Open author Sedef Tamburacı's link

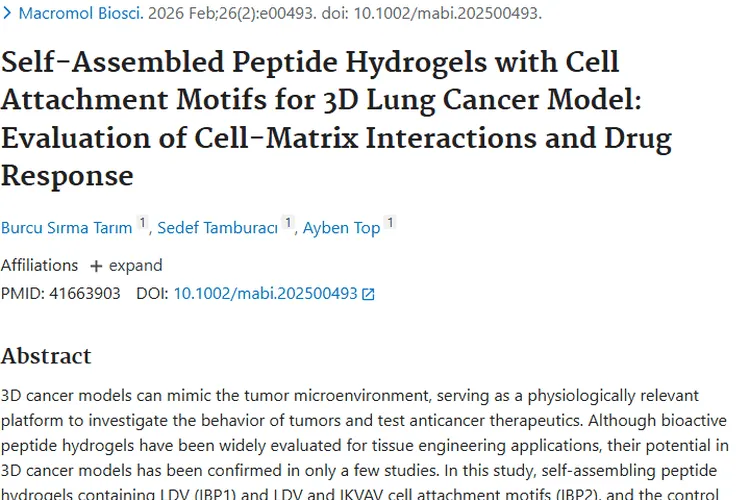[217, 228]
